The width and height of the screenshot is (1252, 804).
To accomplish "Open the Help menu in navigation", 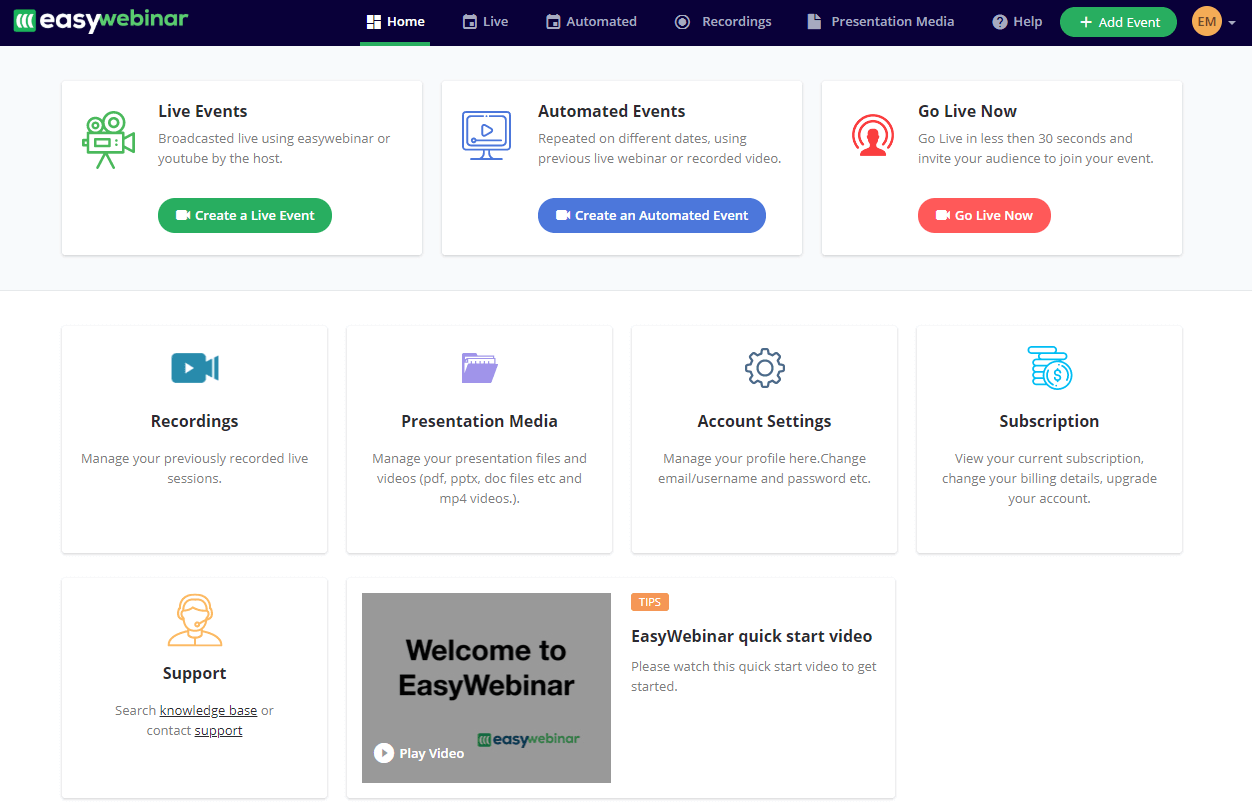I will 1017,22.
